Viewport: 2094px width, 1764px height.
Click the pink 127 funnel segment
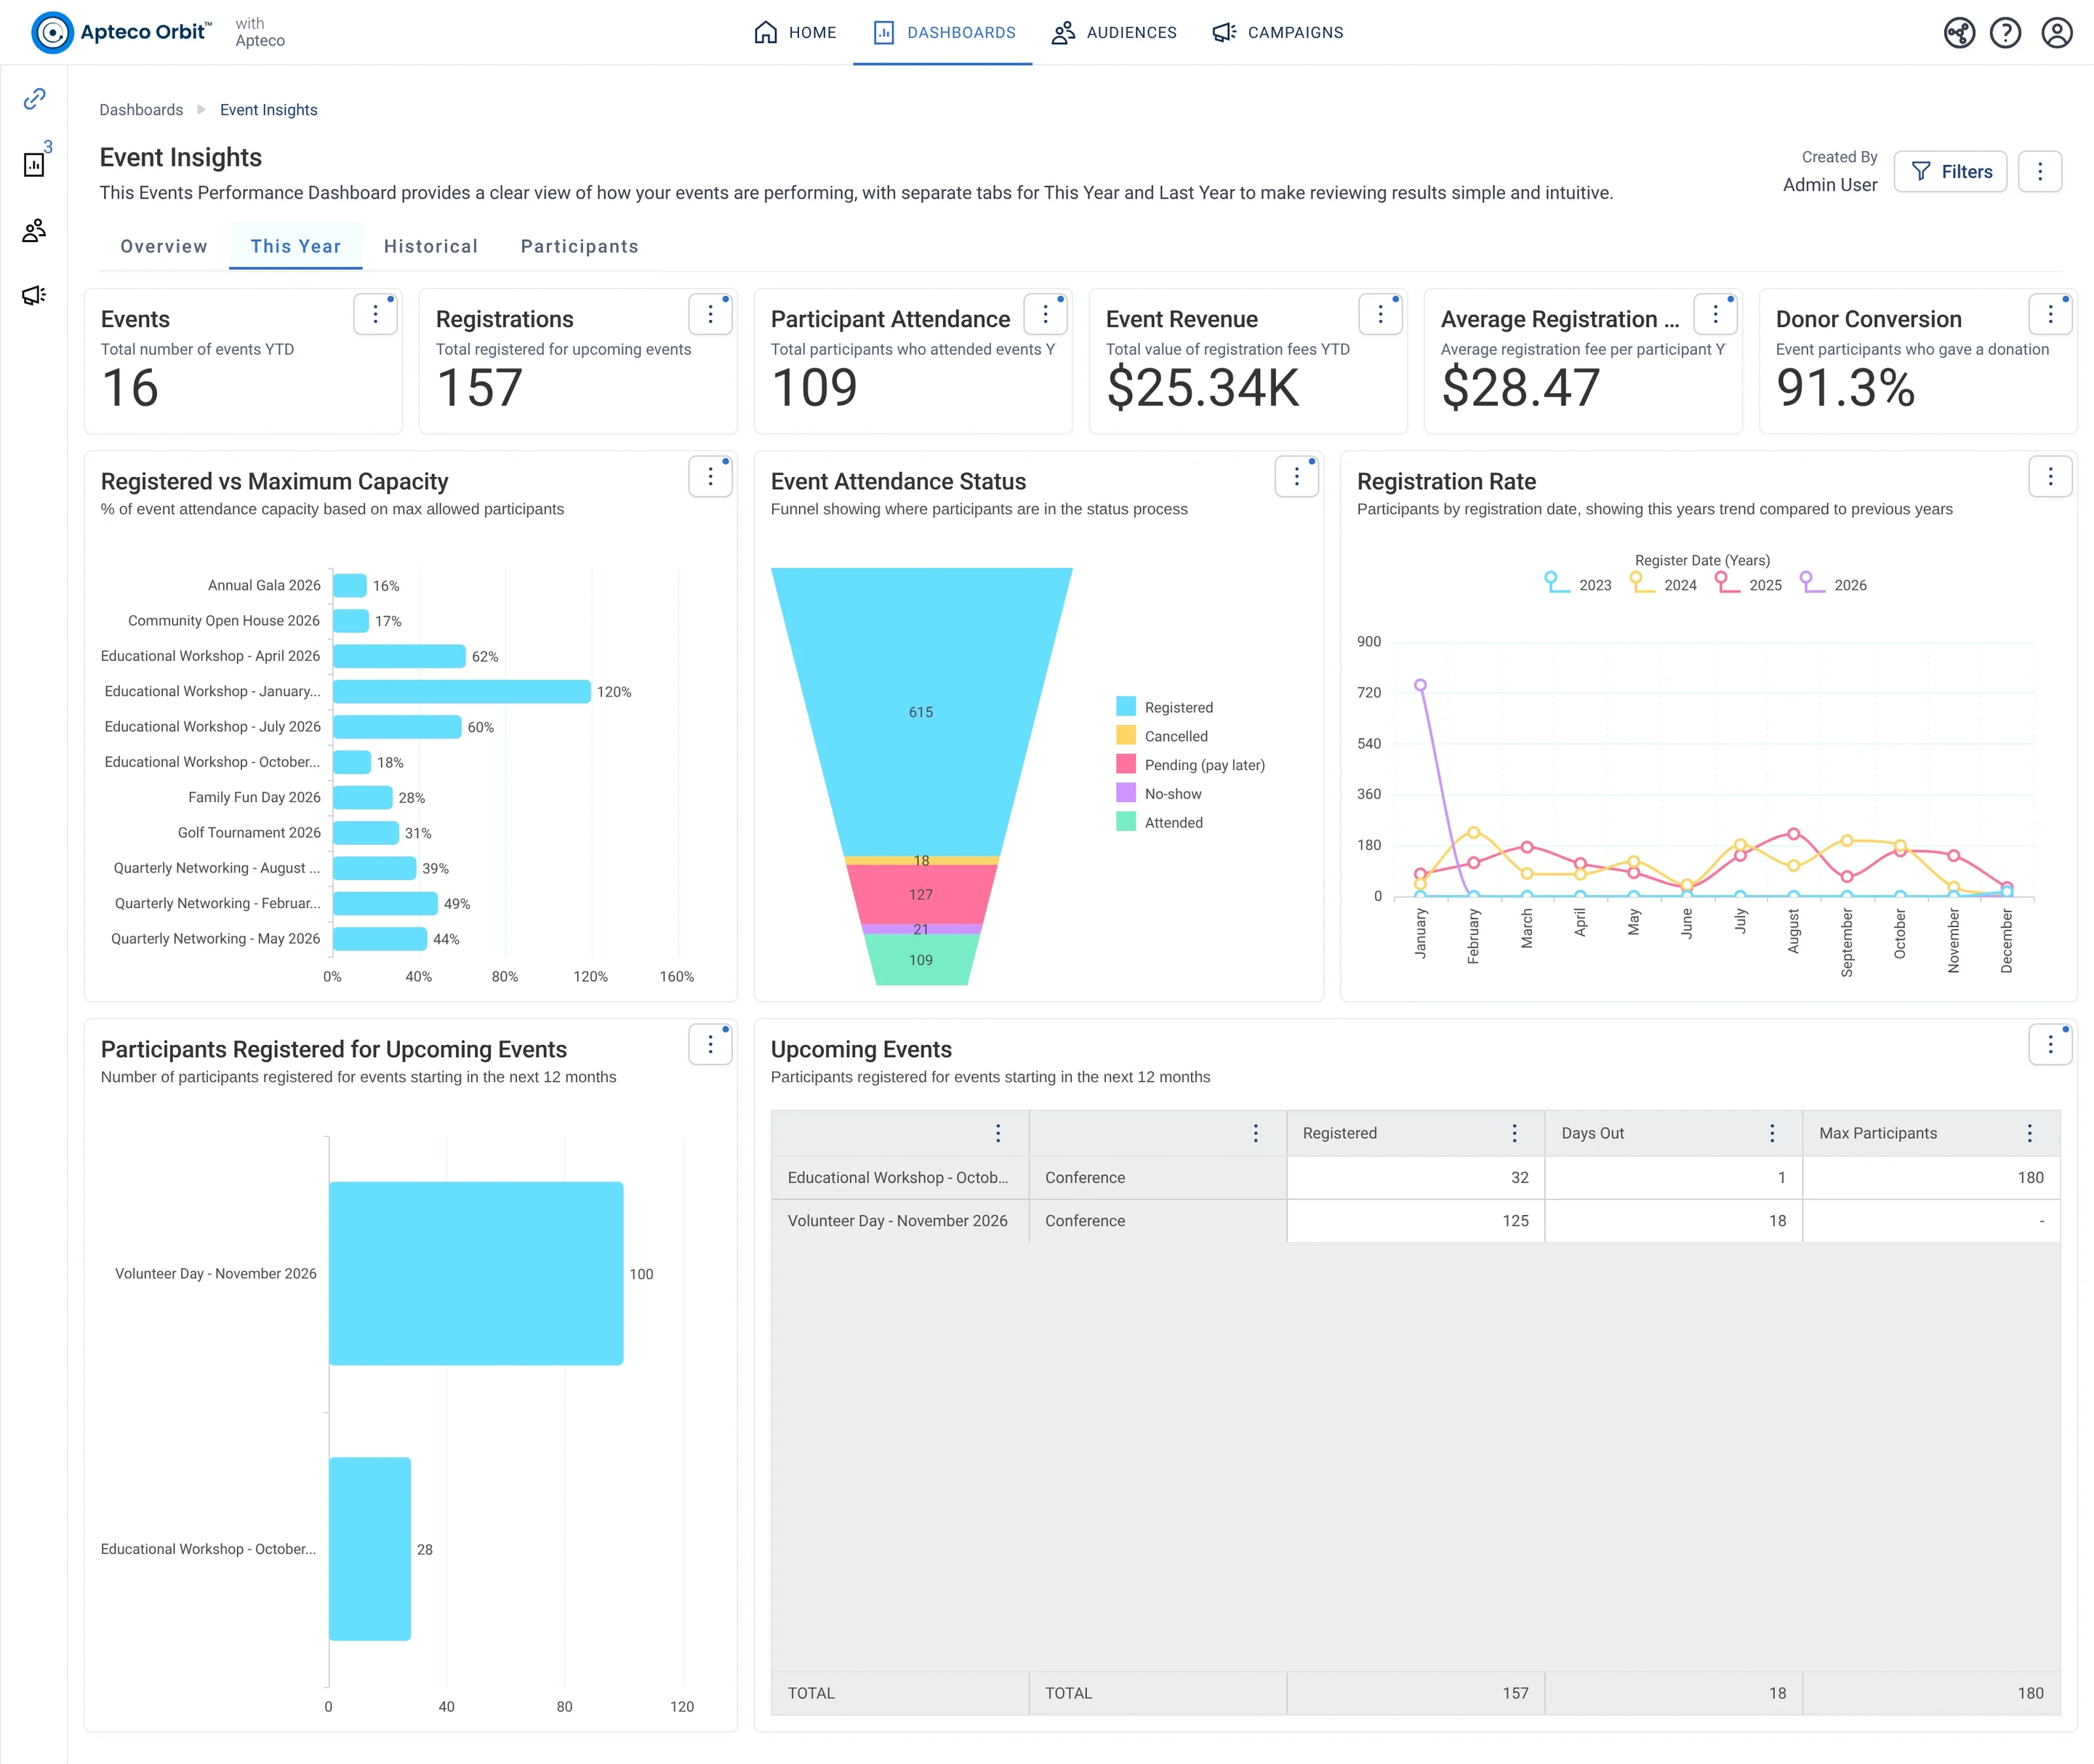point(921,894)
